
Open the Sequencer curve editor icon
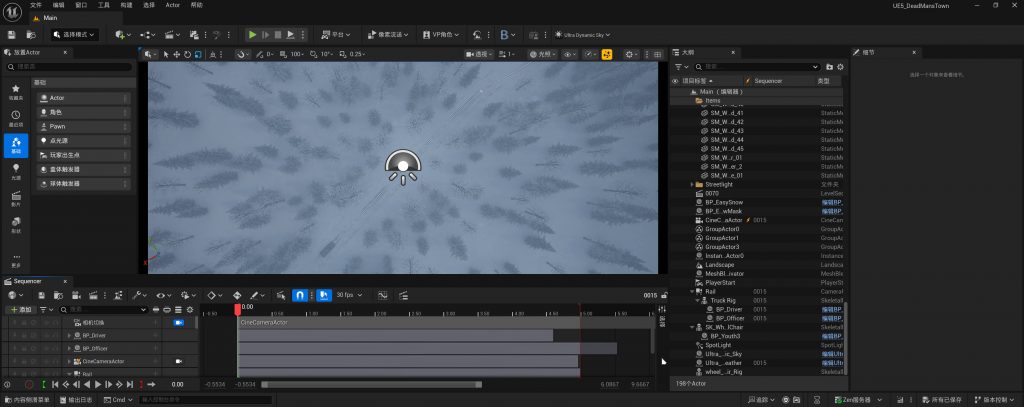coord(381,296)
